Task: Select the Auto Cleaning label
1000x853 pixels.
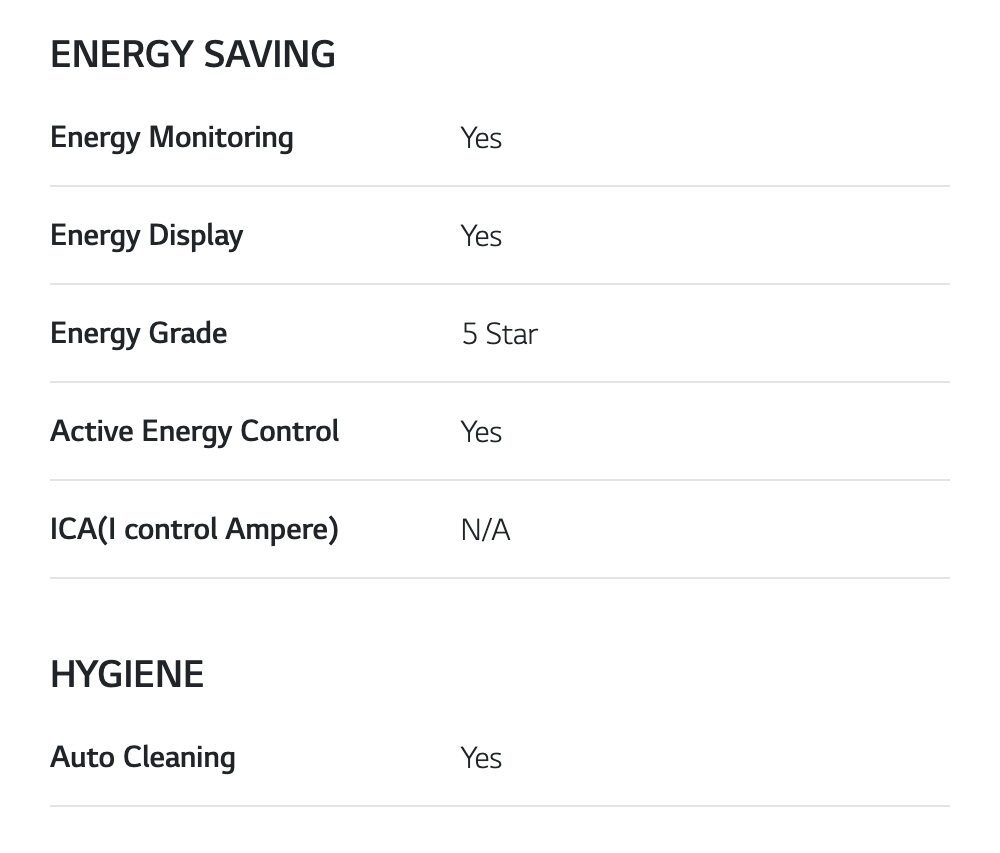Action: tap(142, 757)
